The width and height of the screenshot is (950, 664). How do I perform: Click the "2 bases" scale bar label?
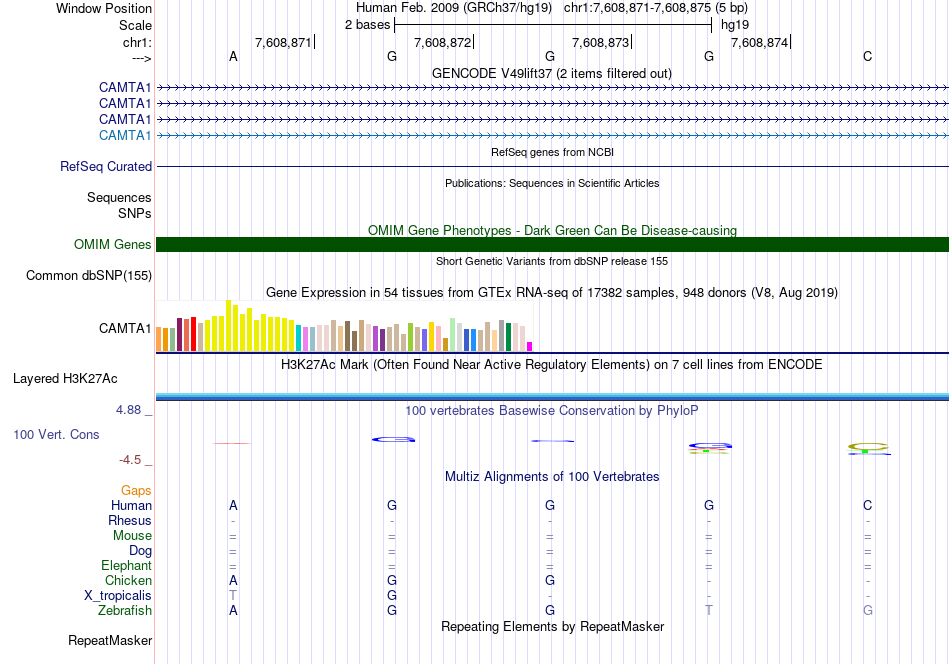(367, 25)
